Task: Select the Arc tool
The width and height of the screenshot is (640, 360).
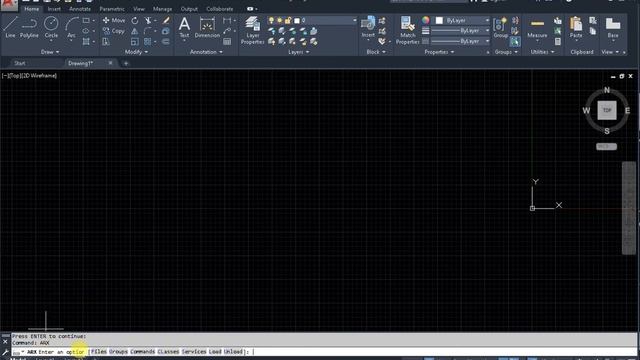Action: [x=71, y=27]
